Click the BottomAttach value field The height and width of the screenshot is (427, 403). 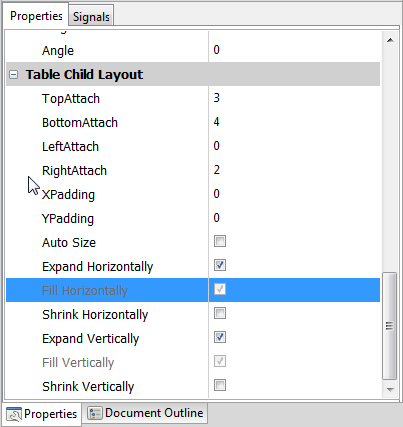(294, 122)
